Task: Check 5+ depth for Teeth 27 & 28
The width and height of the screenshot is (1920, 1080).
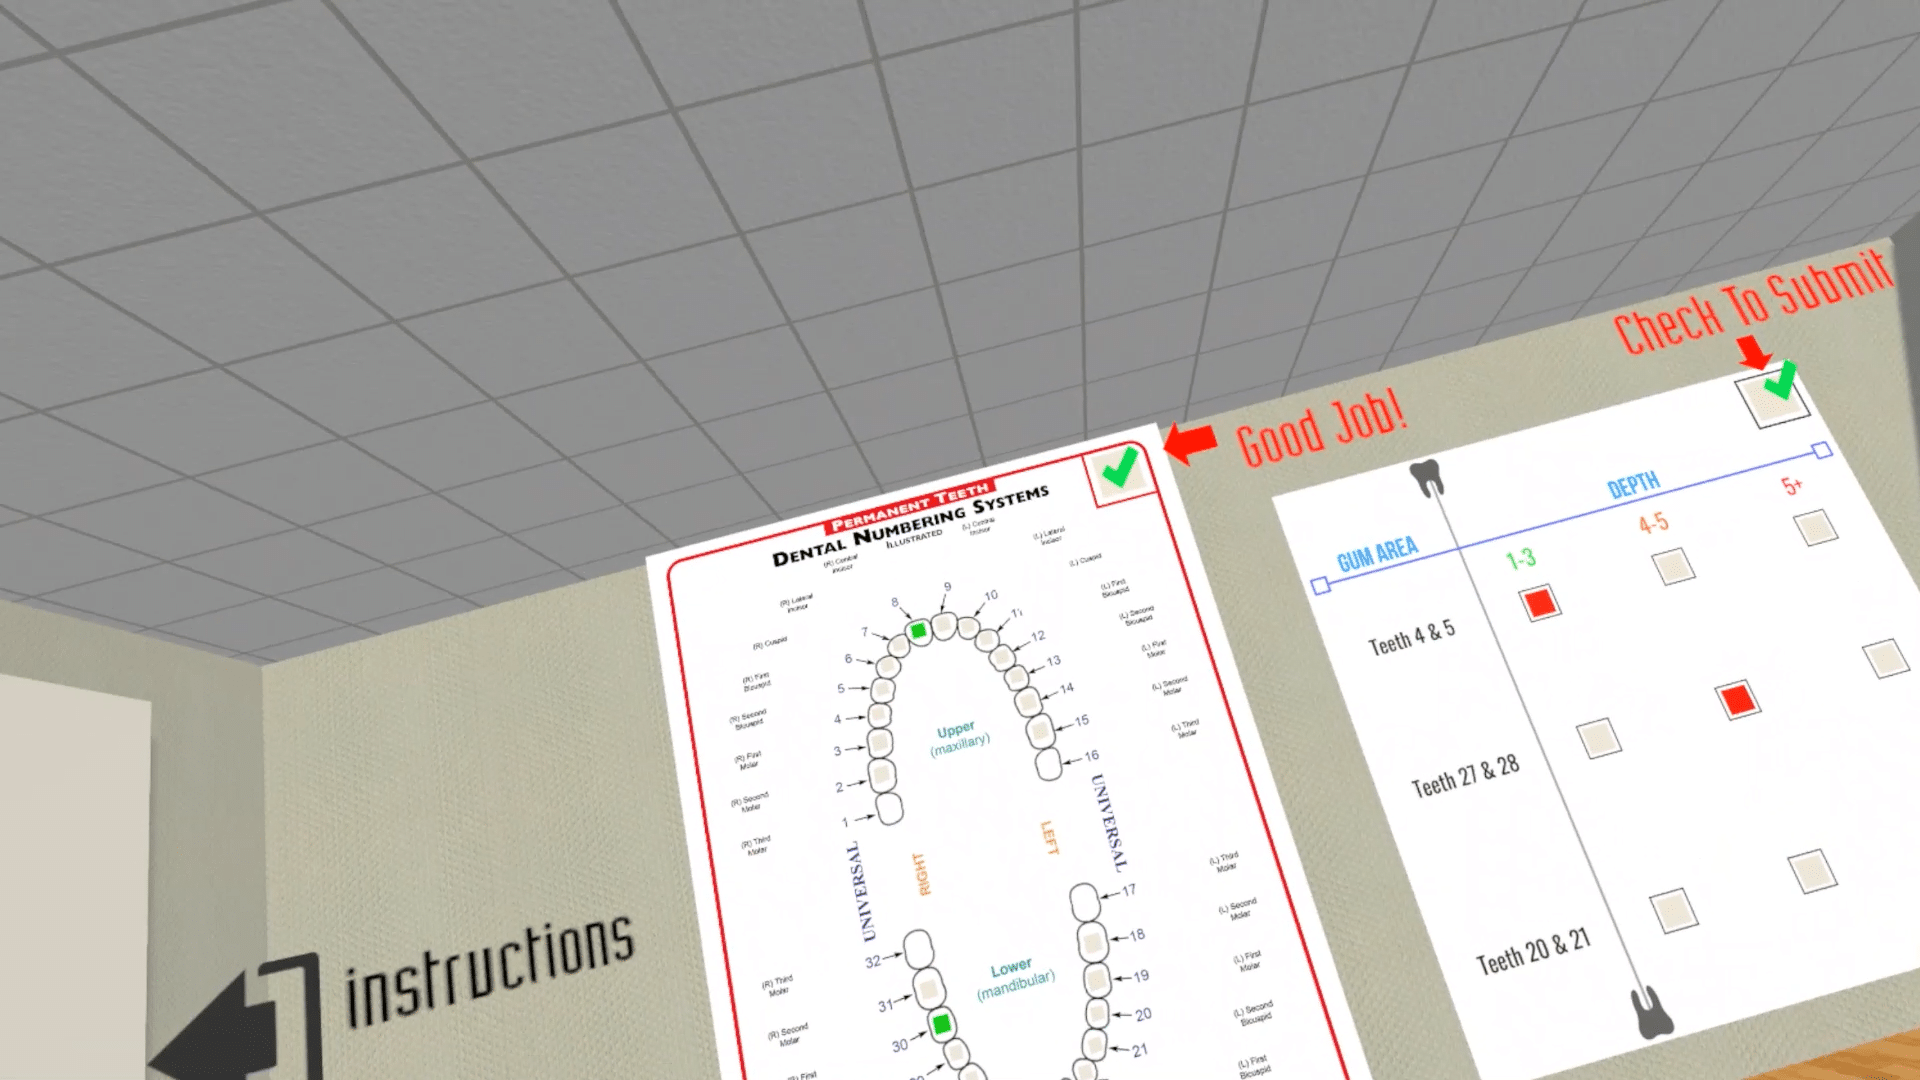Action: click(x=1886, y=659)
